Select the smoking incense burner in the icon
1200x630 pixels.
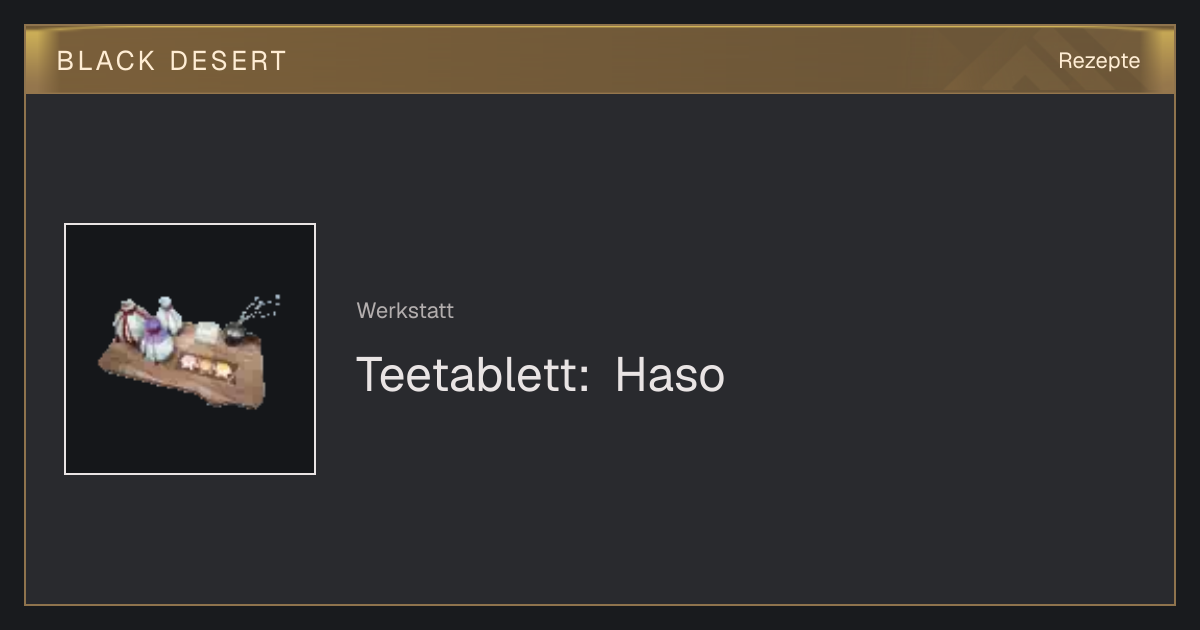pos(236,331)
